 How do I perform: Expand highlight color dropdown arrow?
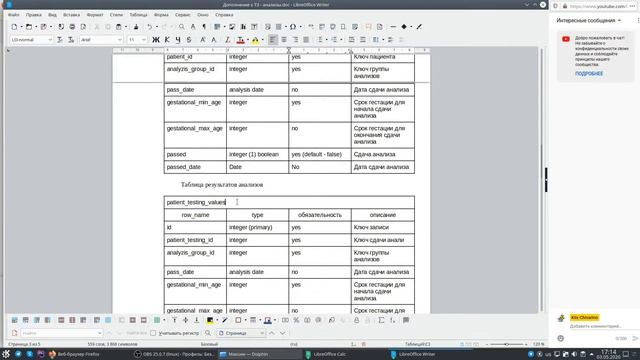click(x=262, y=40)
